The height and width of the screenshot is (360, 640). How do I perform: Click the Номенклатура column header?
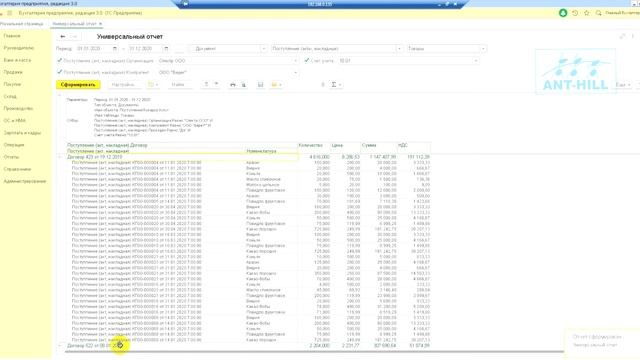pyautogui.click(x=261, y=151)
